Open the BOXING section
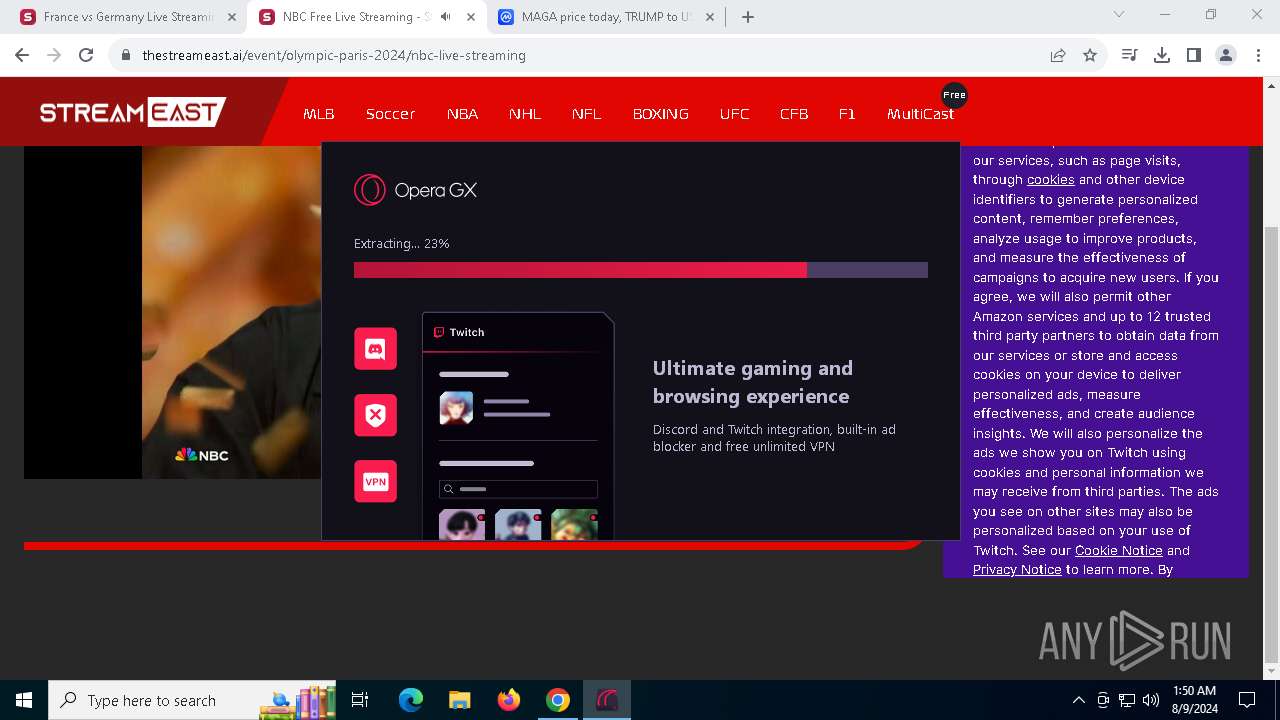The width and height of the screenshot is (1280, 720). [x=661, y=114]
